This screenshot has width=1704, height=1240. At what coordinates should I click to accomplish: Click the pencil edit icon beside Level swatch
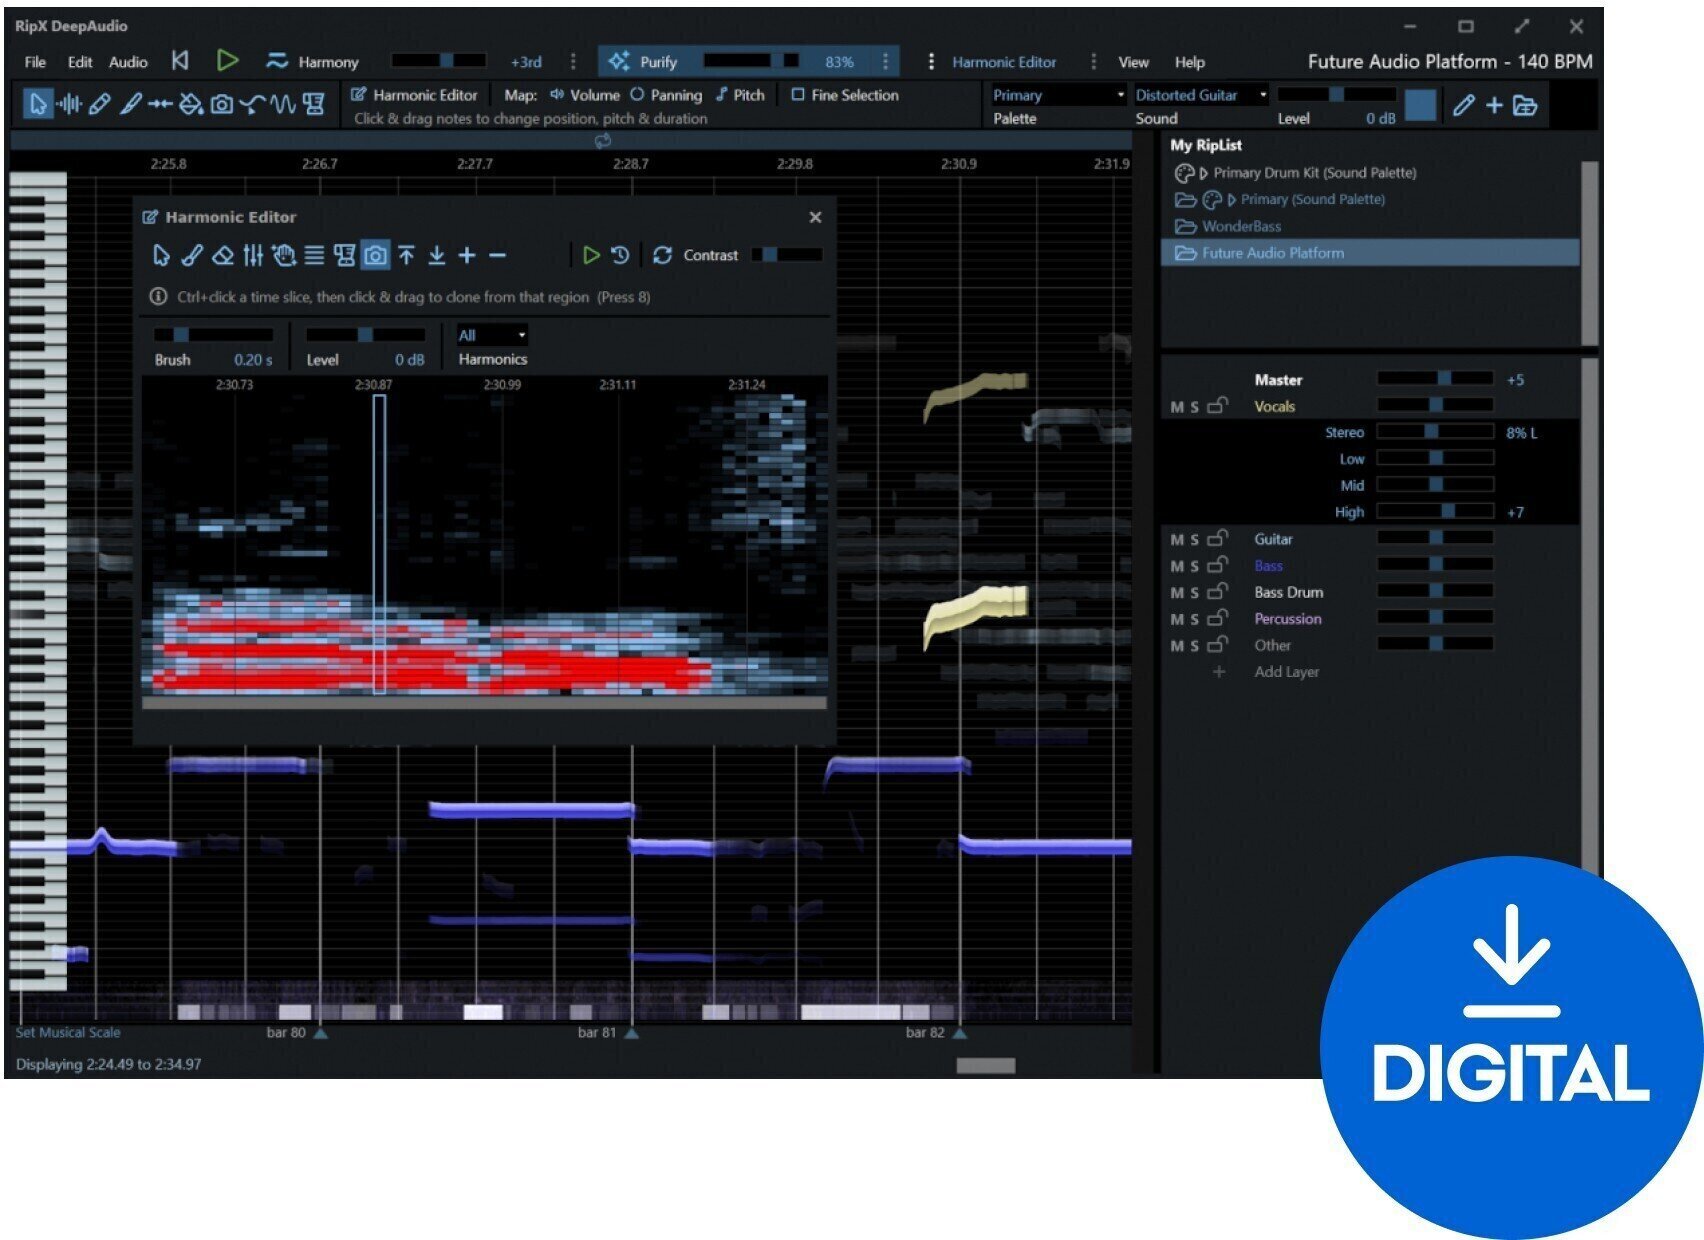point(1463,105)
